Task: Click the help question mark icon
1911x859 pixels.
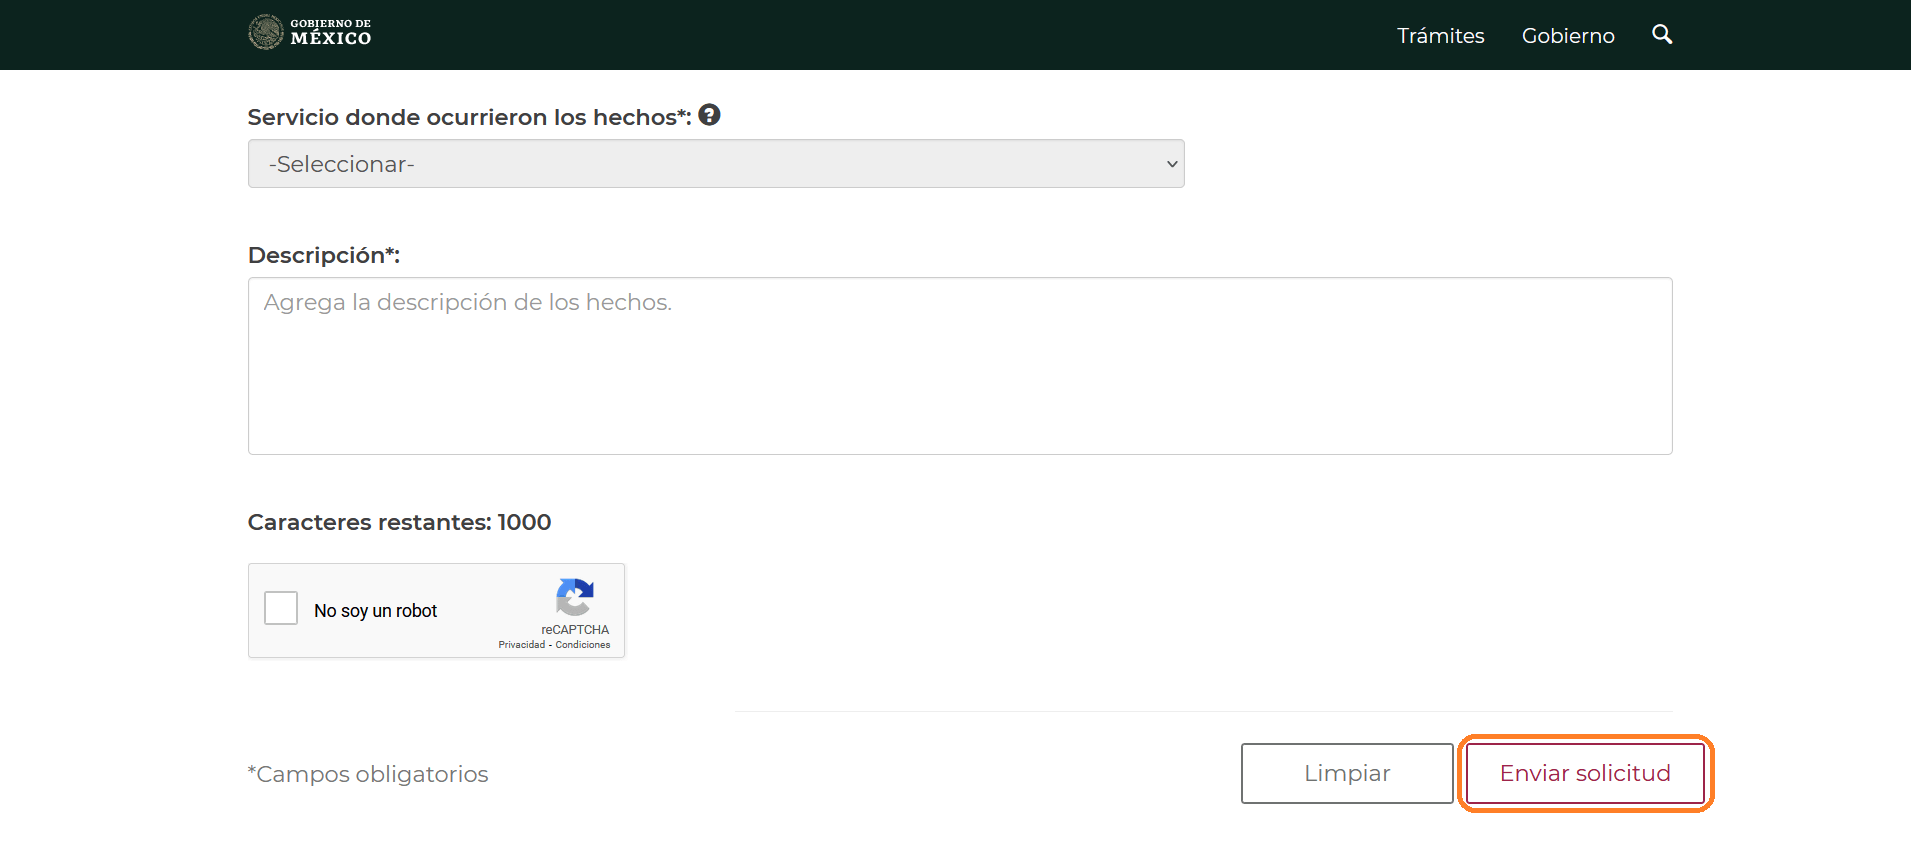Action: click(x=709, y=115)
